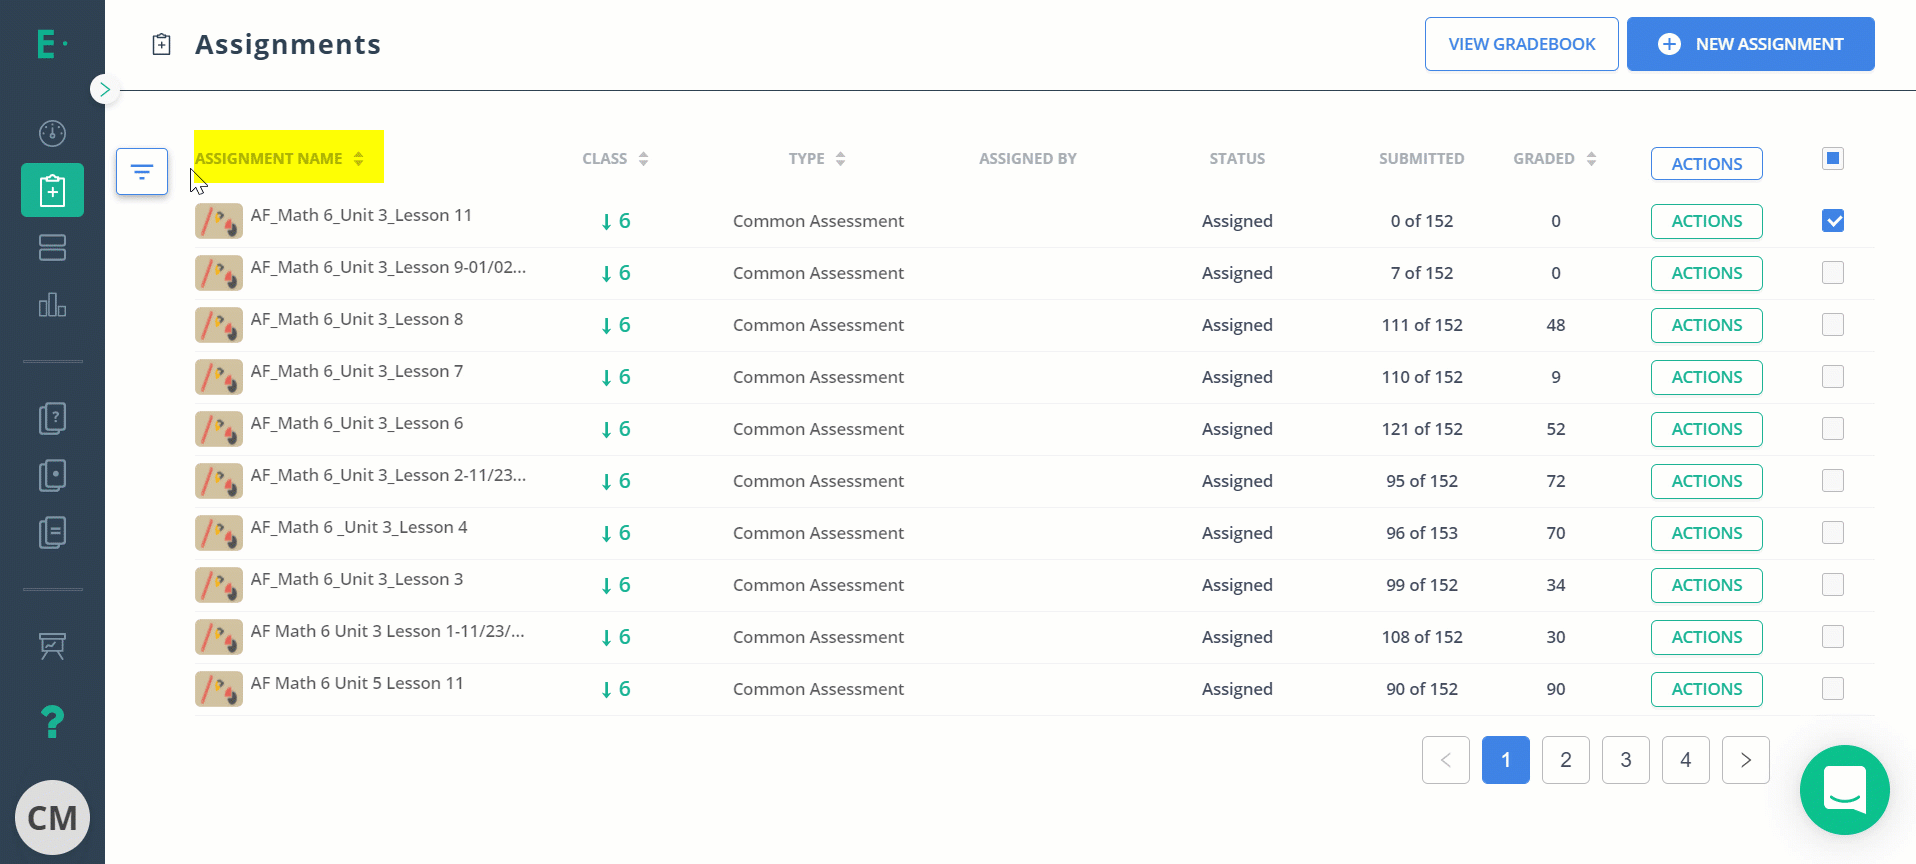
Task: Go to page 4 of assignments
Action: click(x=1685, y=760)
